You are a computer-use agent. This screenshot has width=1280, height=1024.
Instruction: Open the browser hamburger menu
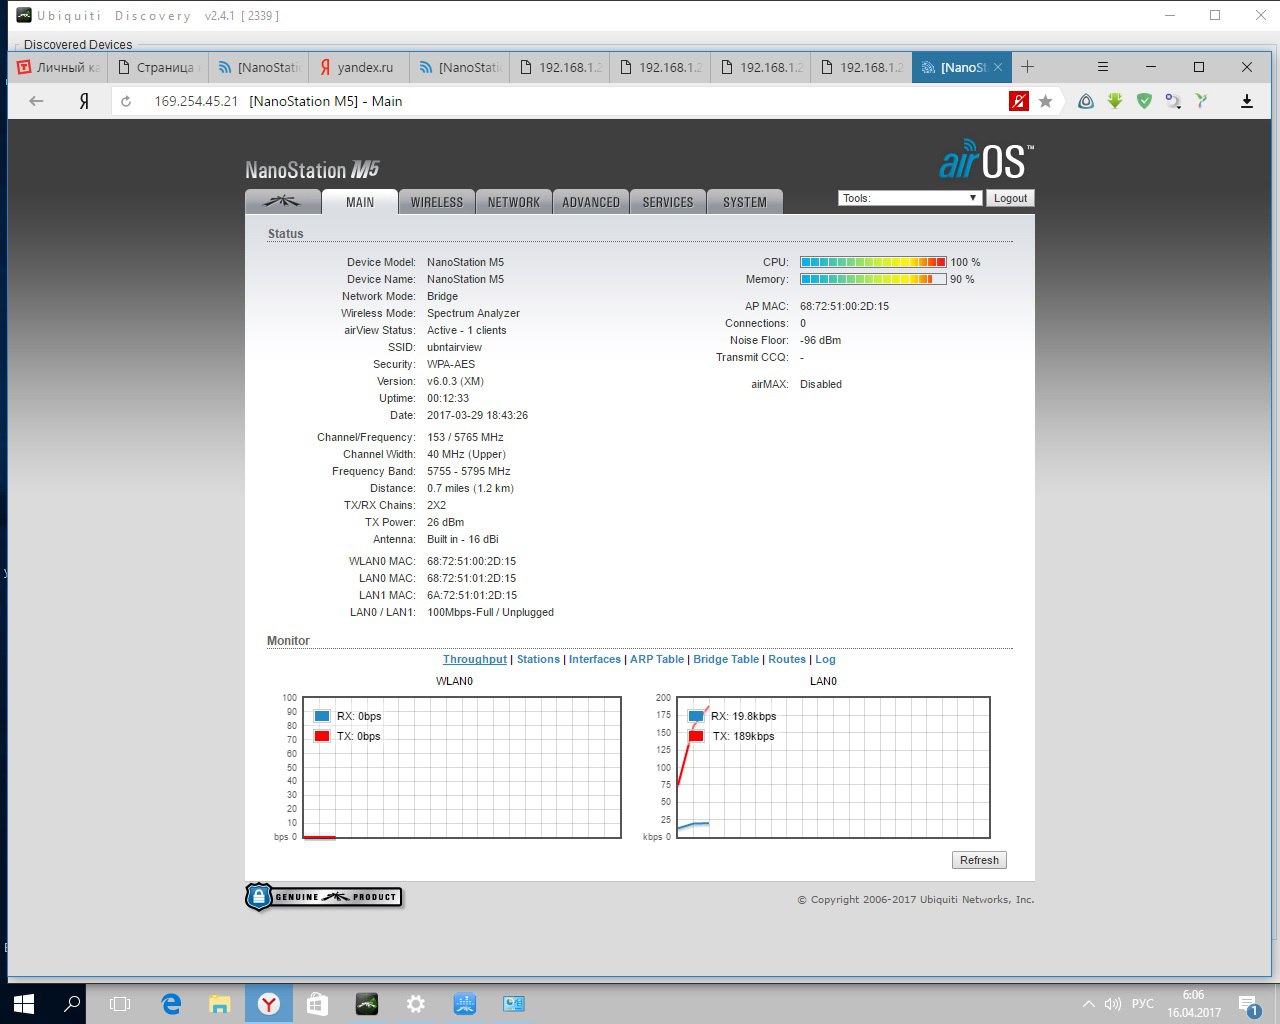coord(1102,67)
